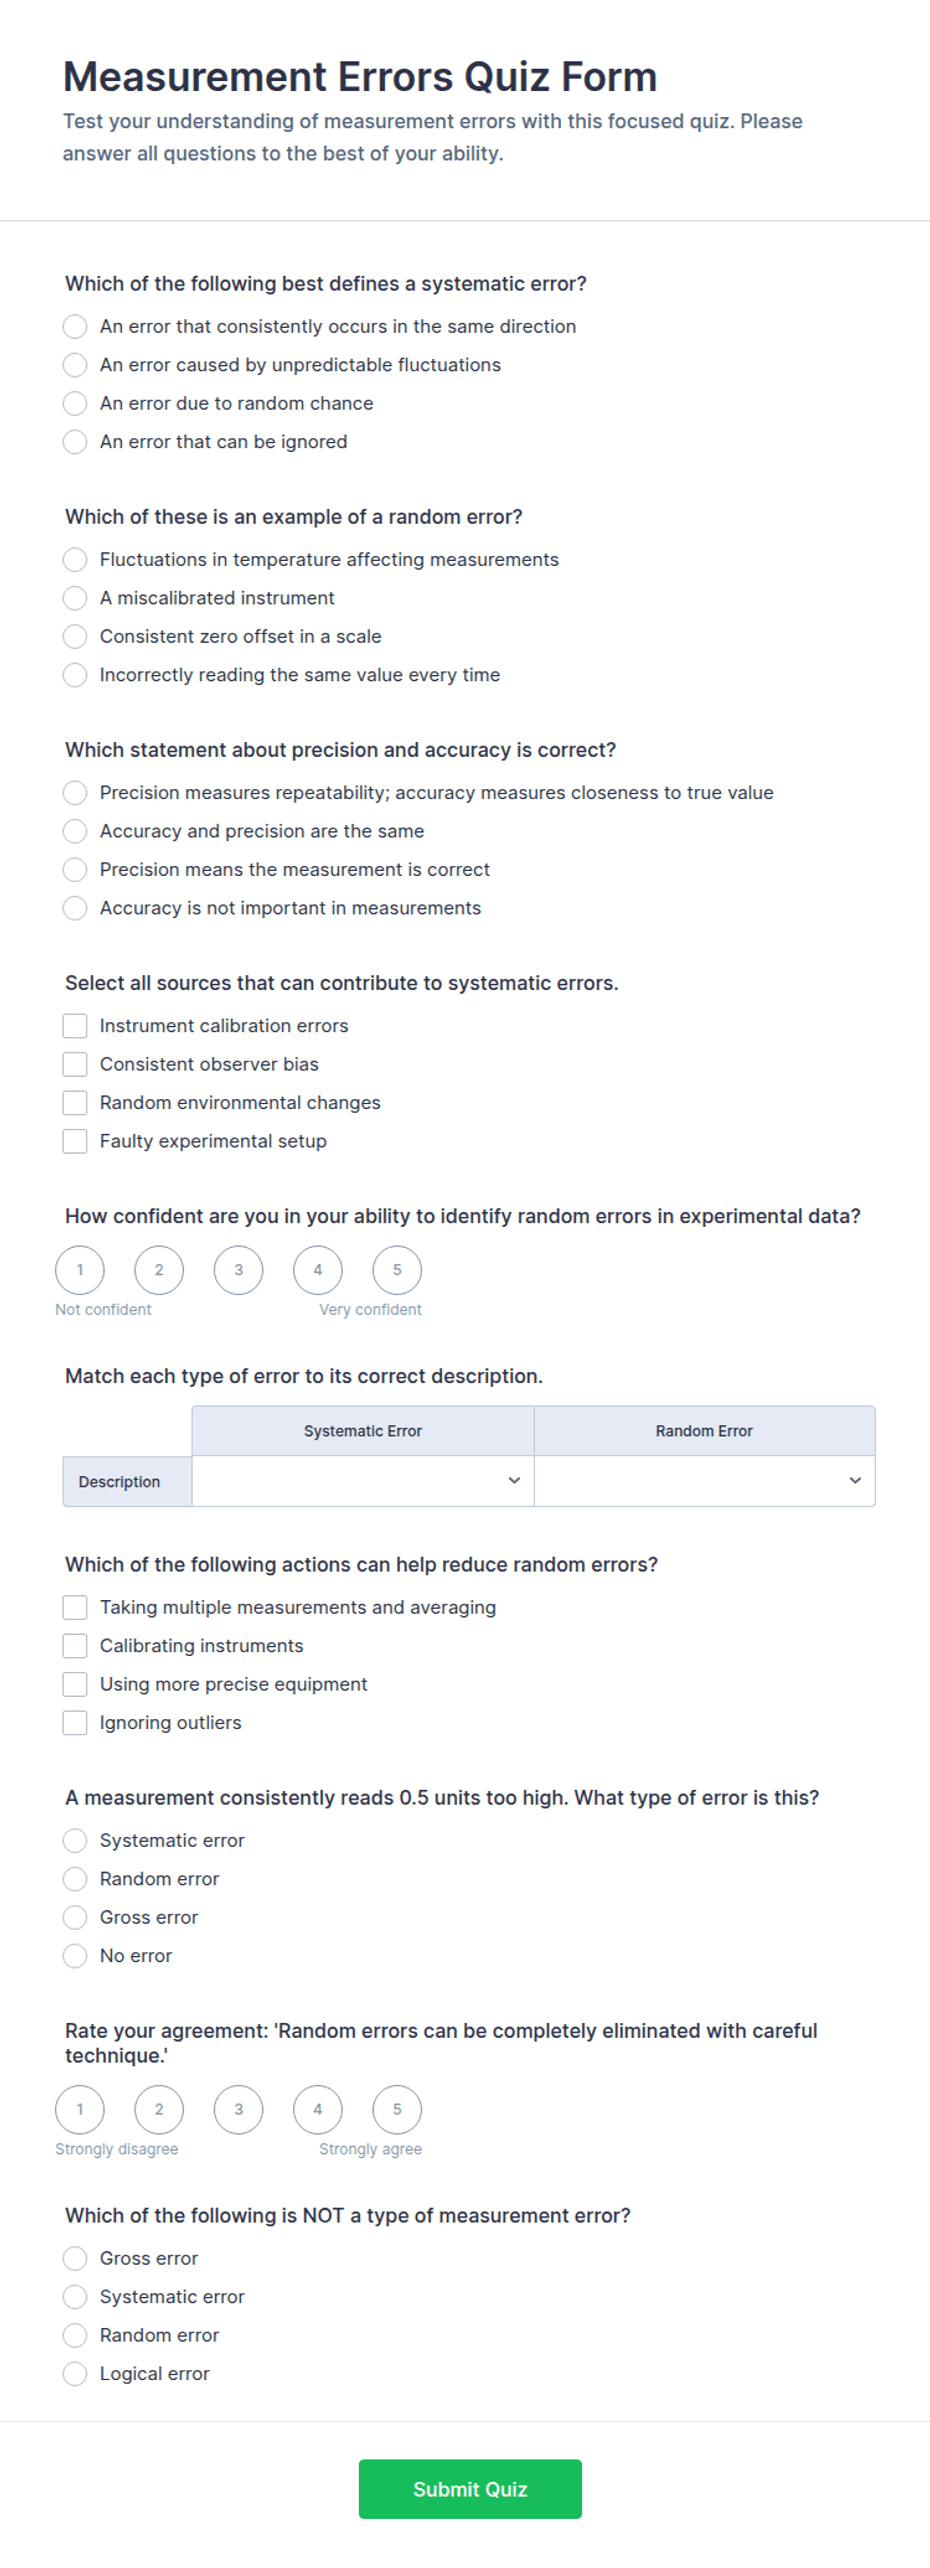The width and height of the screenshot is (930, 2568).
Task: Expand the Random Error description dropdown
Action: pyautogui.click(x=705, y=1481)
